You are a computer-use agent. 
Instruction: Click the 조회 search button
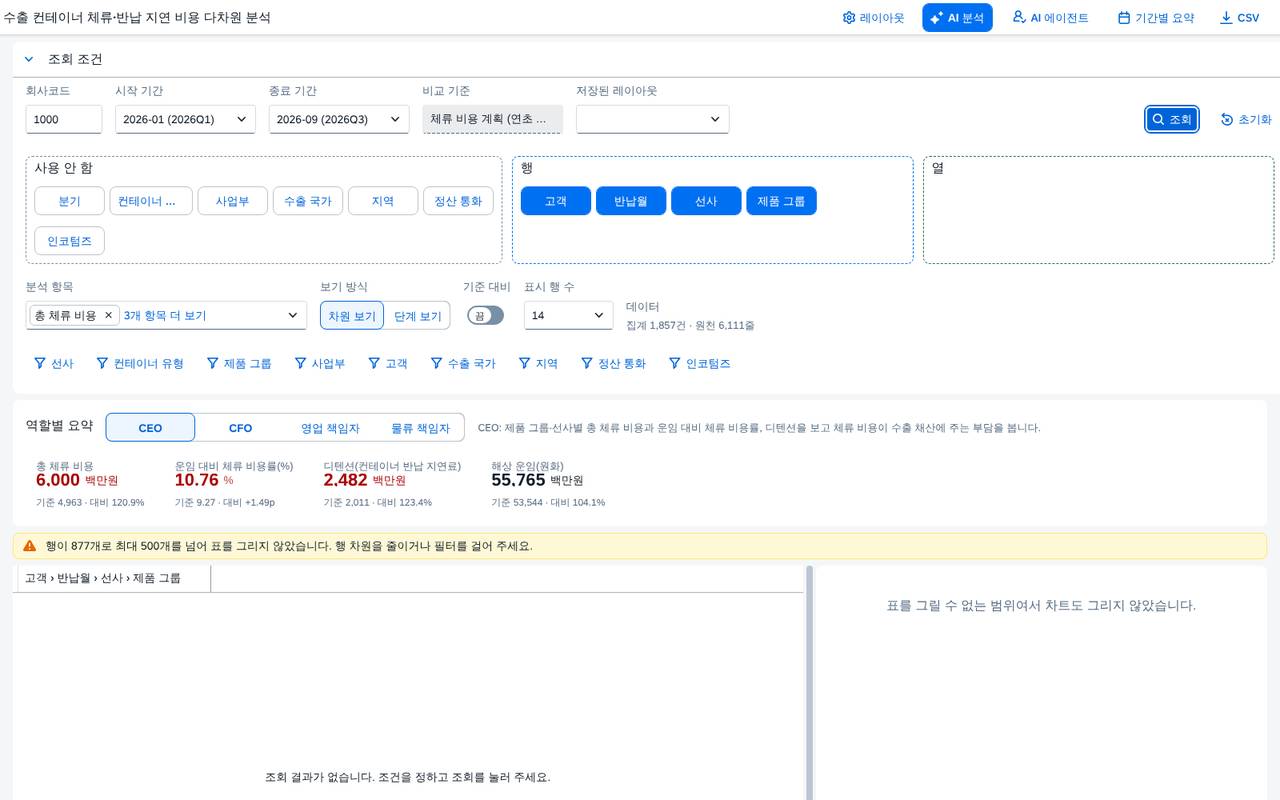[x=1172, y=119]
